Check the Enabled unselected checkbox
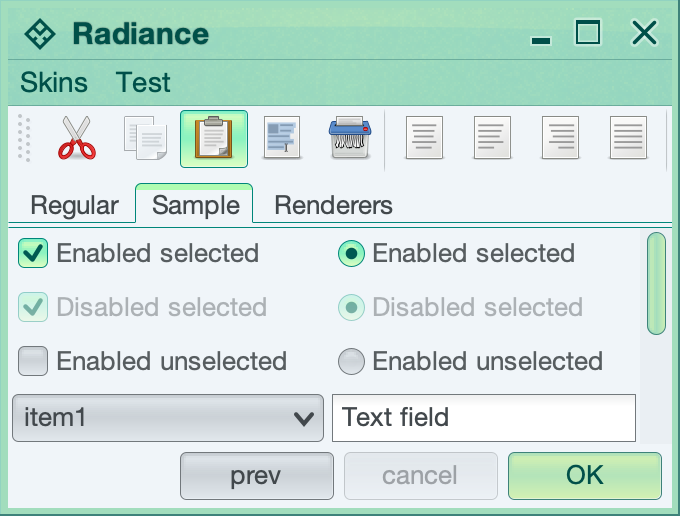Viewport: 680px width, 516px height. (x=34, y=360)
